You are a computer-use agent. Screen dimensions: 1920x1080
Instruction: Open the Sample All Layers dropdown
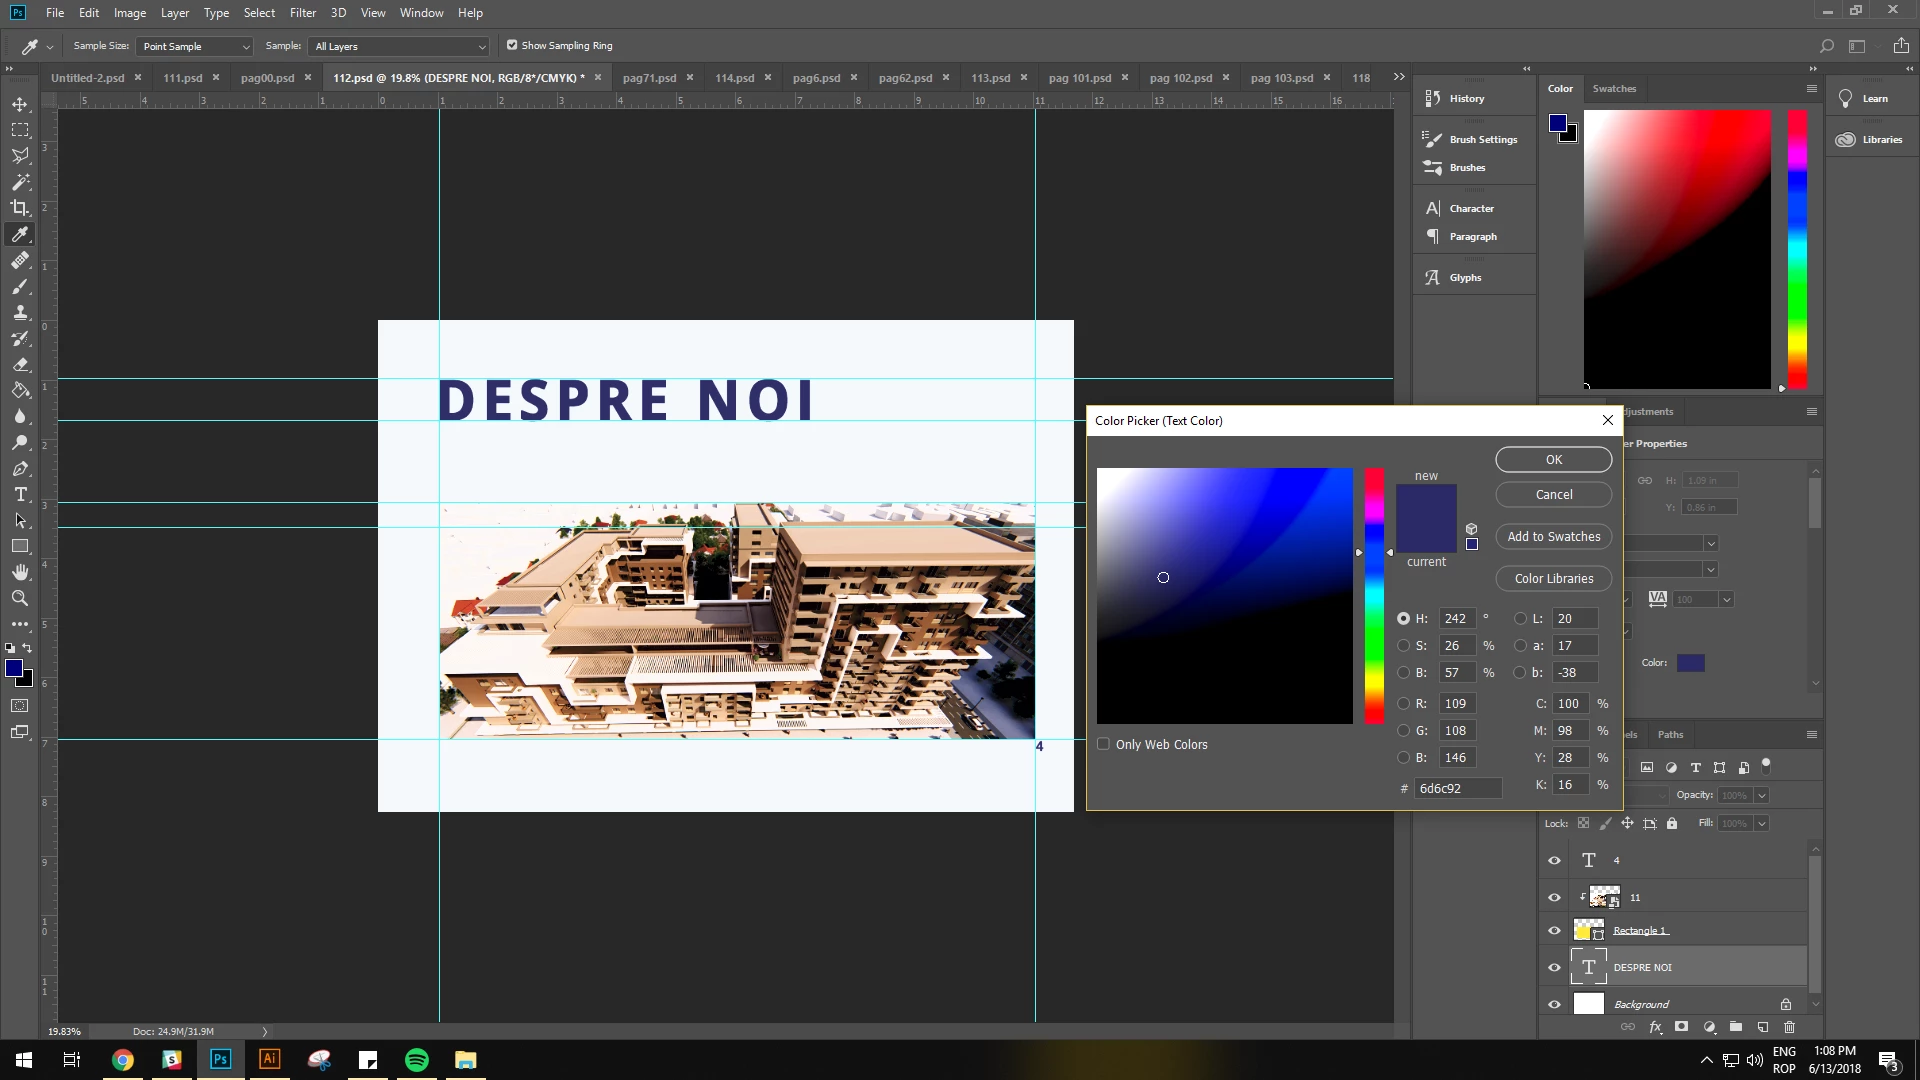coord(400,46)
